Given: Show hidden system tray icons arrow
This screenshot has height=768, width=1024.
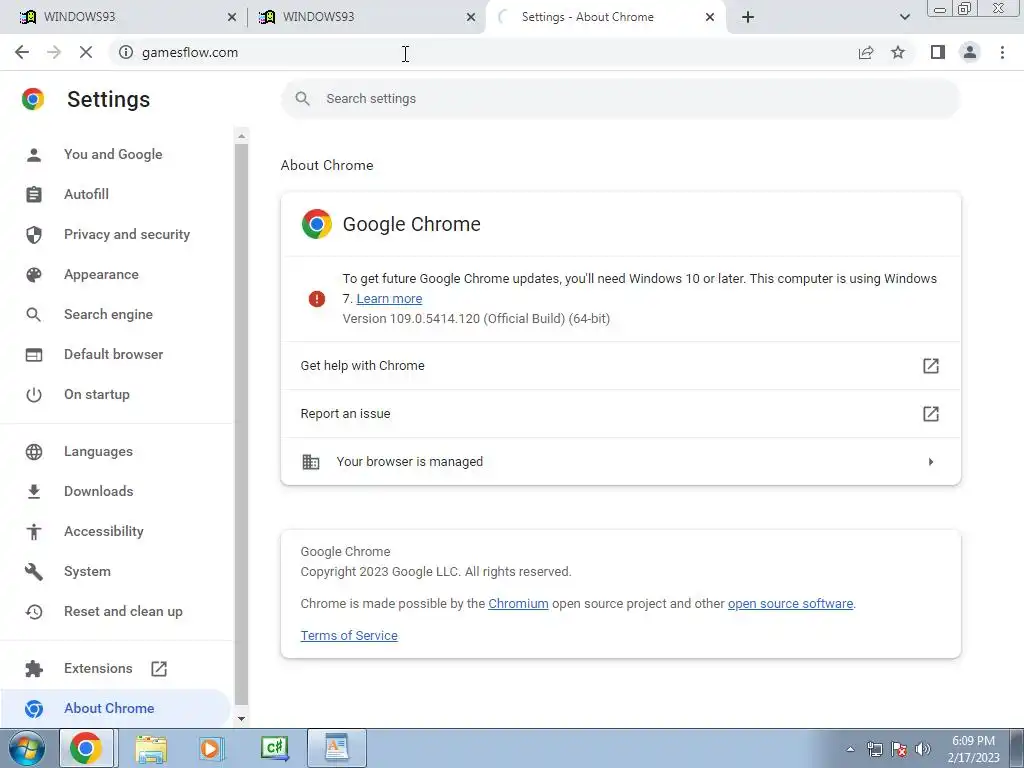Looking at the screenshot, I should (x=850, y=749).
